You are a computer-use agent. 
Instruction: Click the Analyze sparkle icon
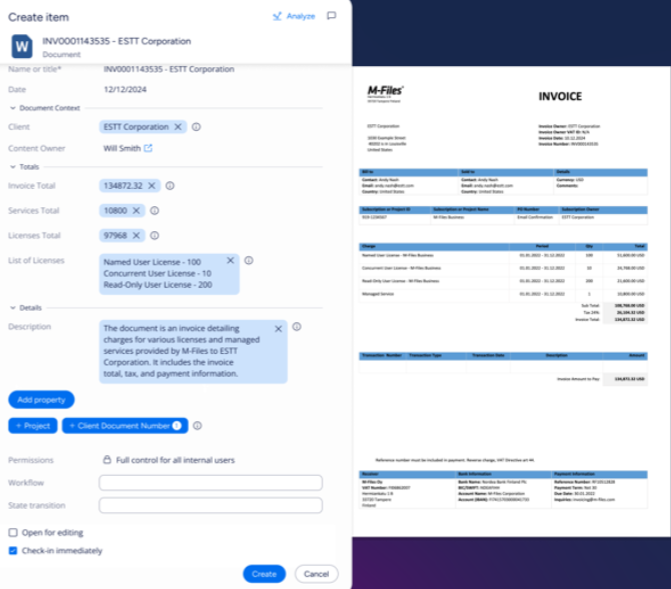tap(277, 16)
